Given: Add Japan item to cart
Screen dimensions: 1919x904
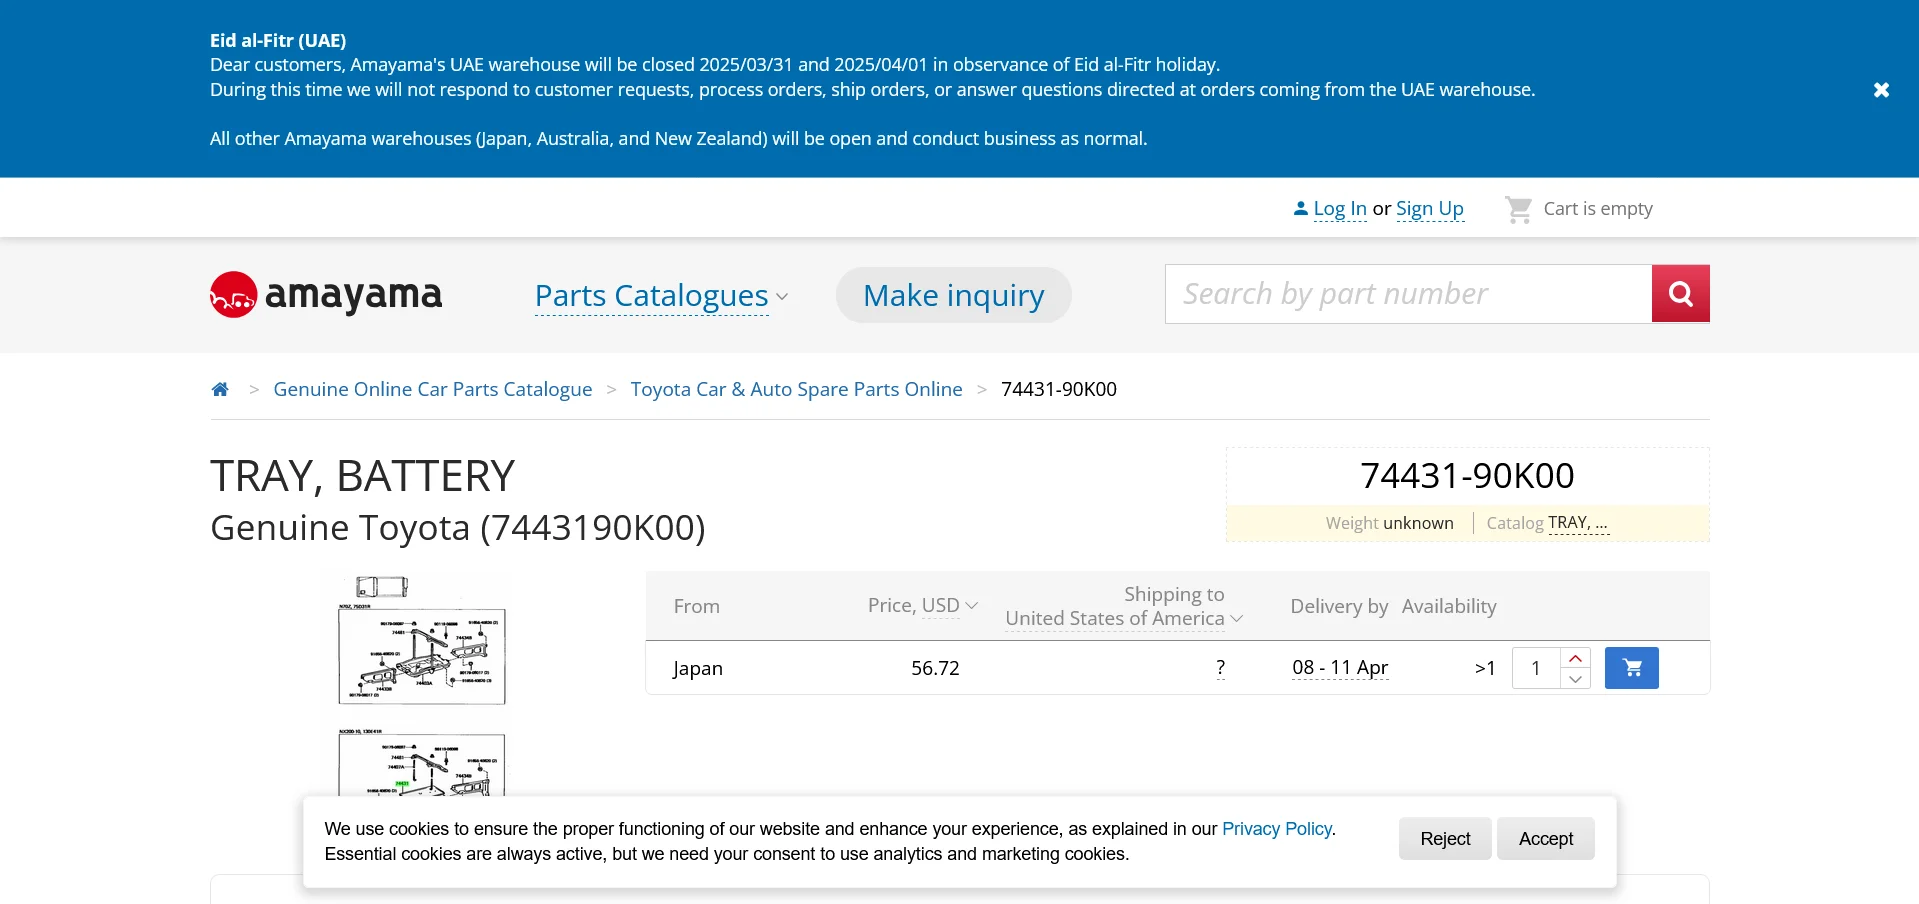Looking at the screenshot, I should tap(1631, 668).
